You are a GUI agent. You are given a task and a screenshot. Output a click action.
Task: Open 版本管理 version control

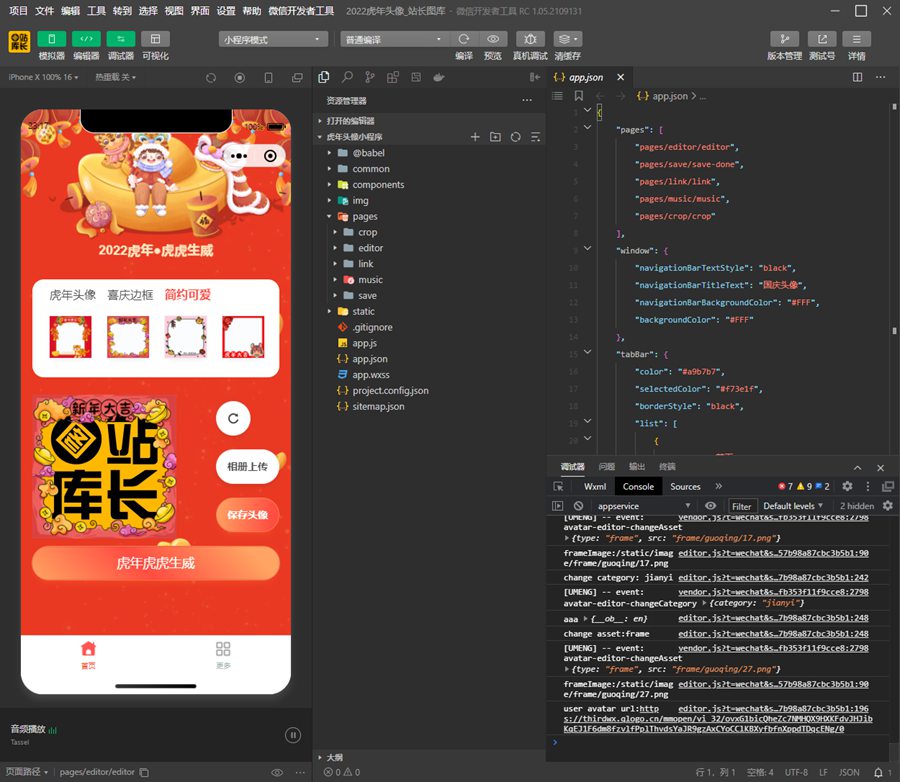(x=784, y=39)
